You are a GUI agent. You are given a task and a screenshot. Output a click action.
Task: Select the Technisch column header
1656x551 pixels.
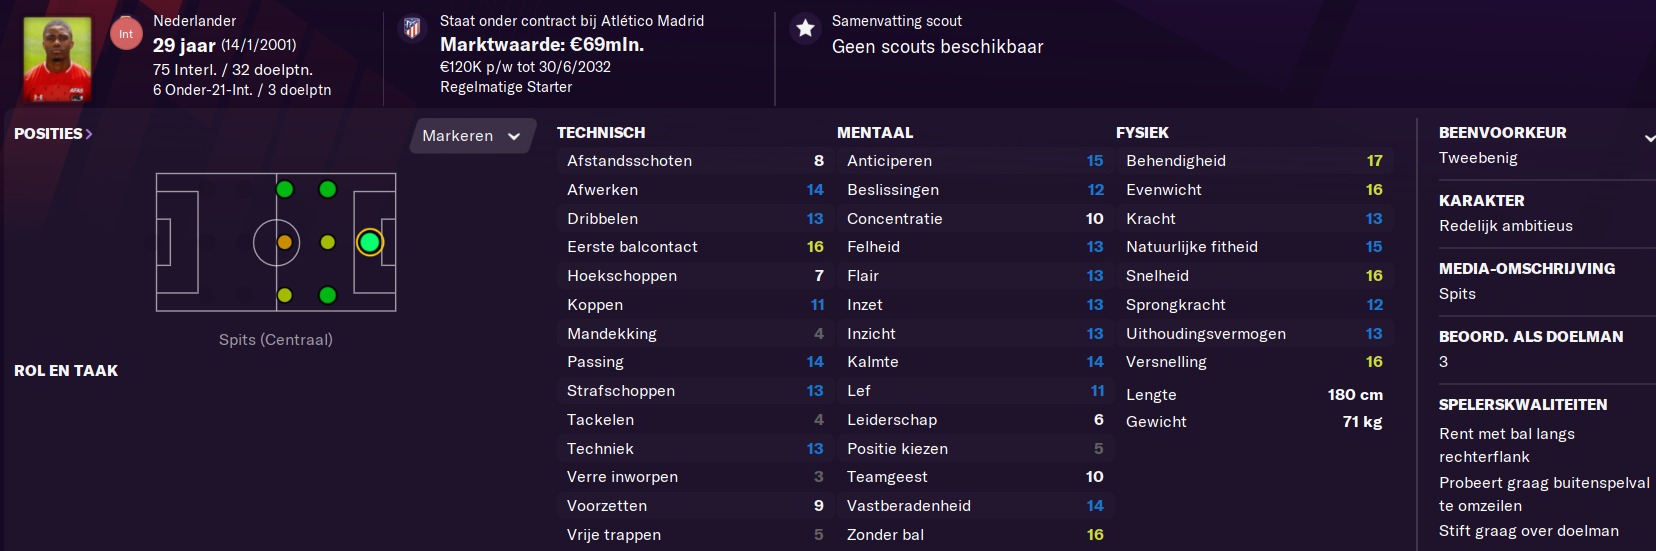[x=601, y=133]
